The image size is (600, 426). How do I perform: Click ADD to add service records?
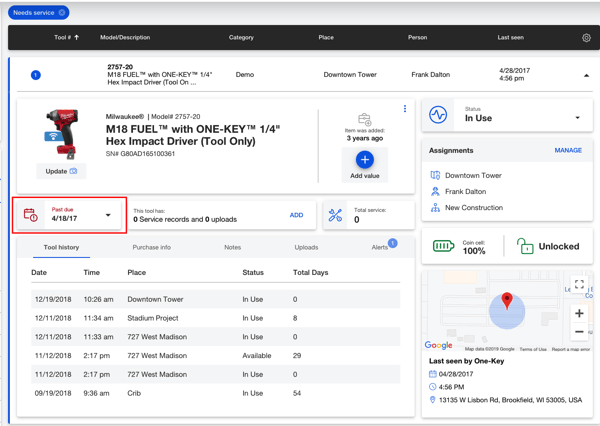[x=296, y=215]
